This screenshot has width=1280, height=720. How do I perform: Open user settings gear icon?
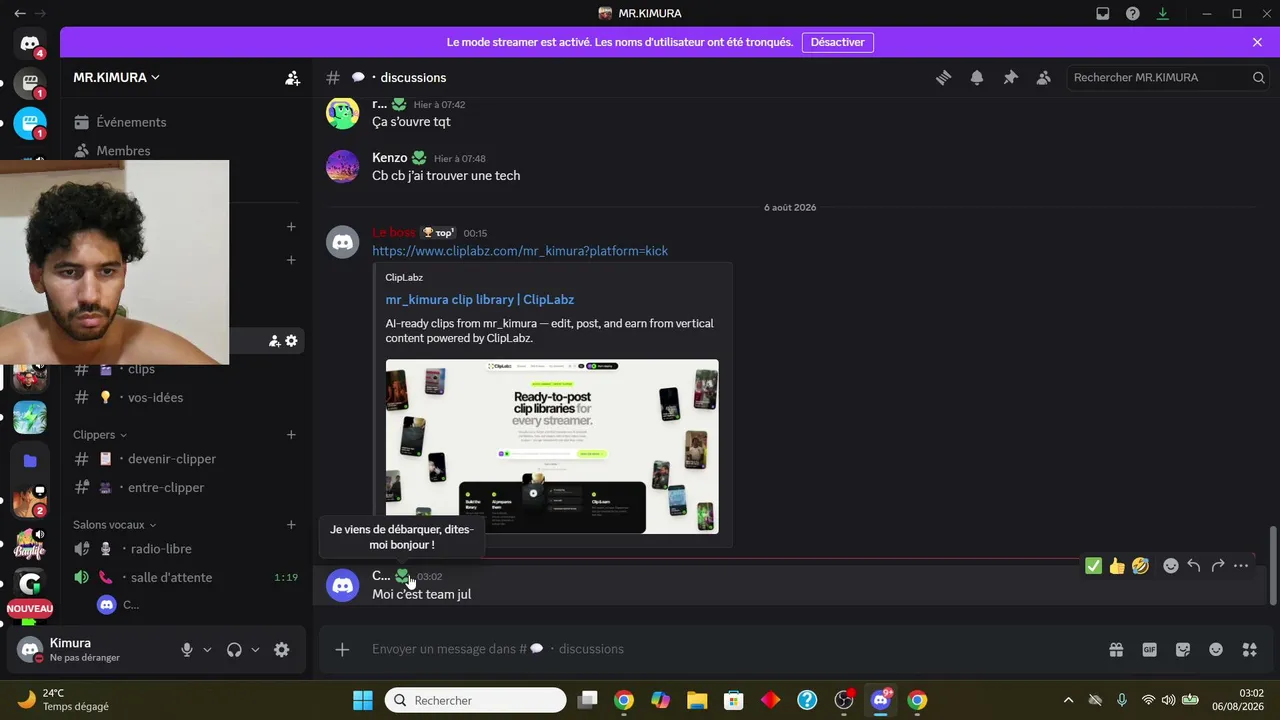pos(282,650)
